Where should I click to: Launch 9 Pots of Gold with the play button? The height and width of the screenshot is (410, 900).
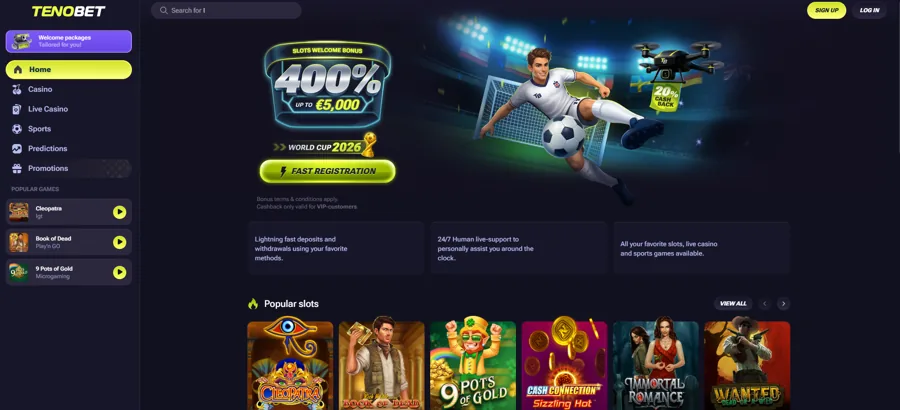119,272
